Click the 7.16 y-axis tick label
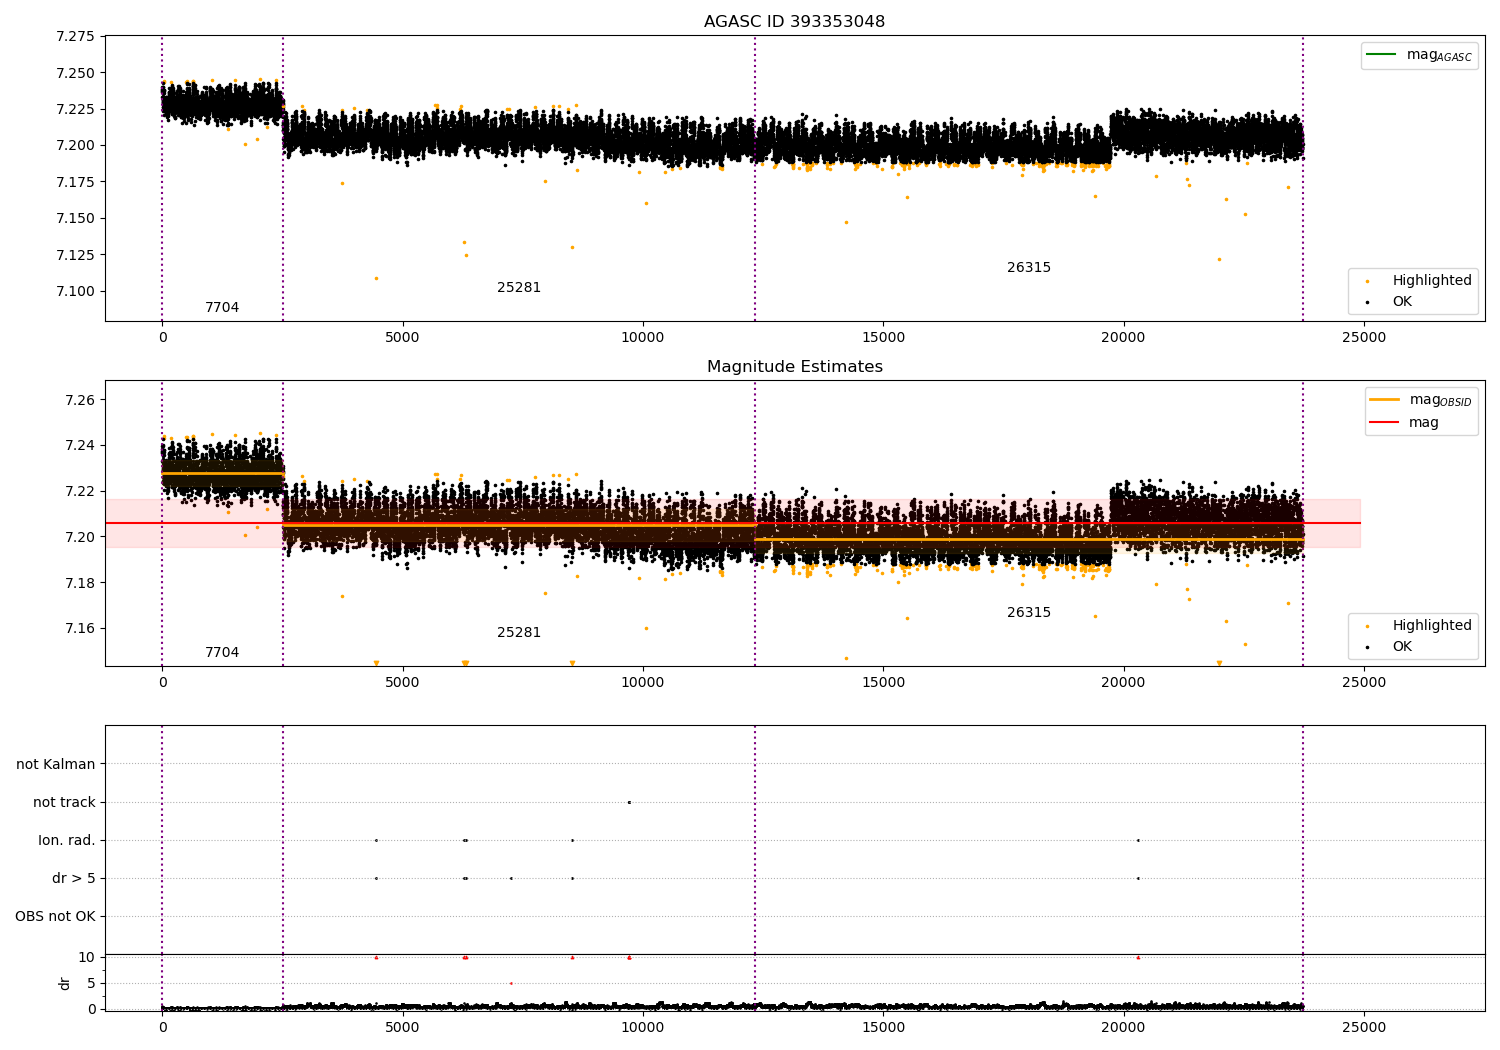 pyautogui.click(x=79, y=629)
